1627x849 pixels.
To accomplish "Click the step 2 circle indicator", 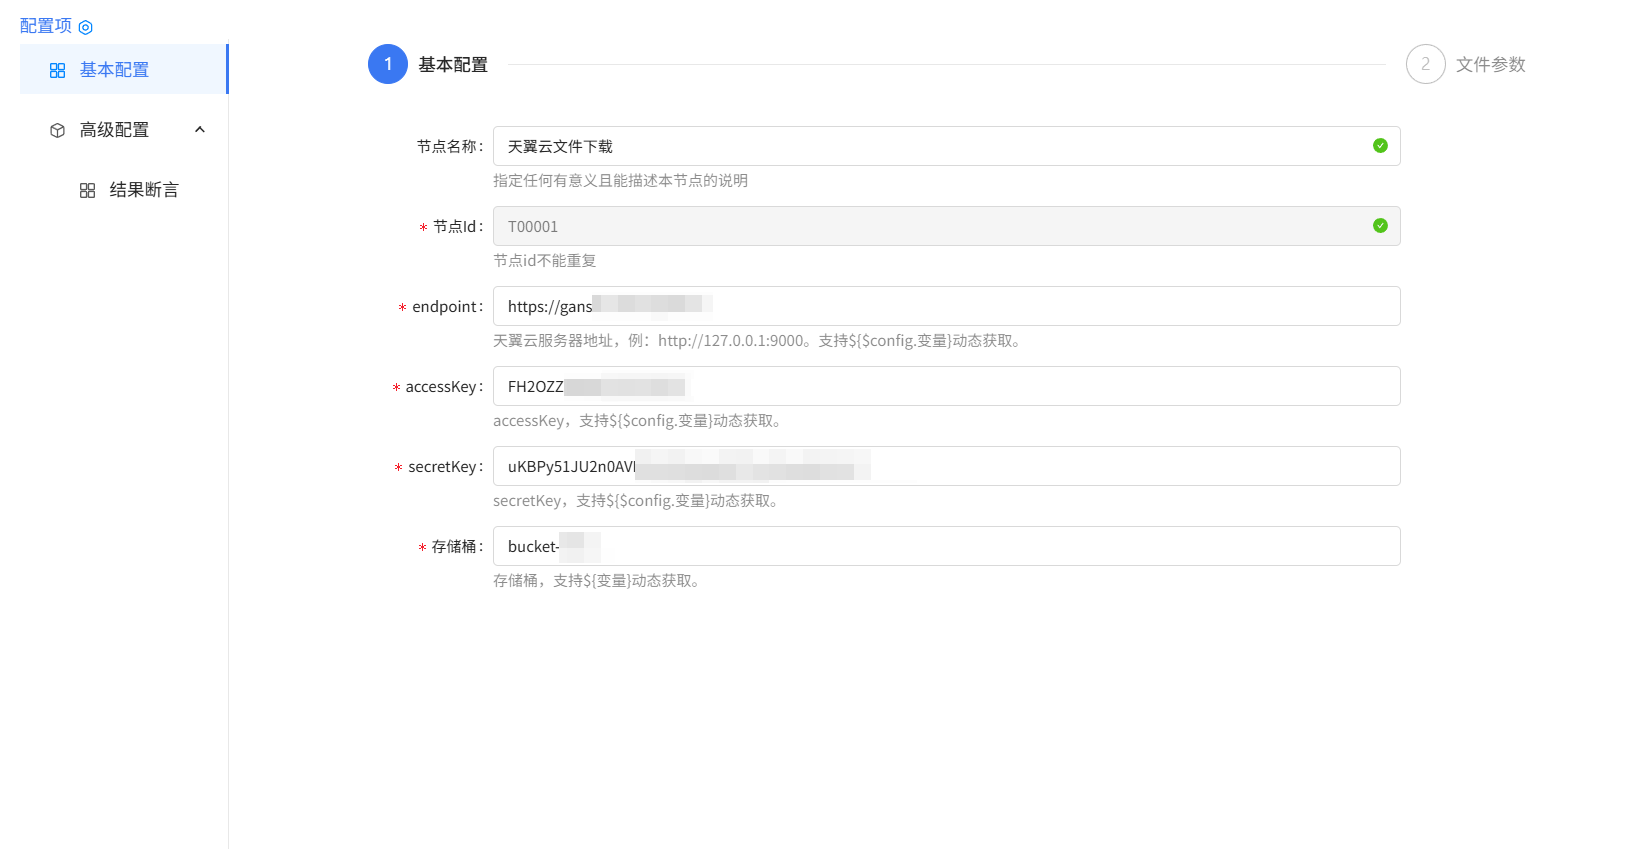I will 1425,64.
